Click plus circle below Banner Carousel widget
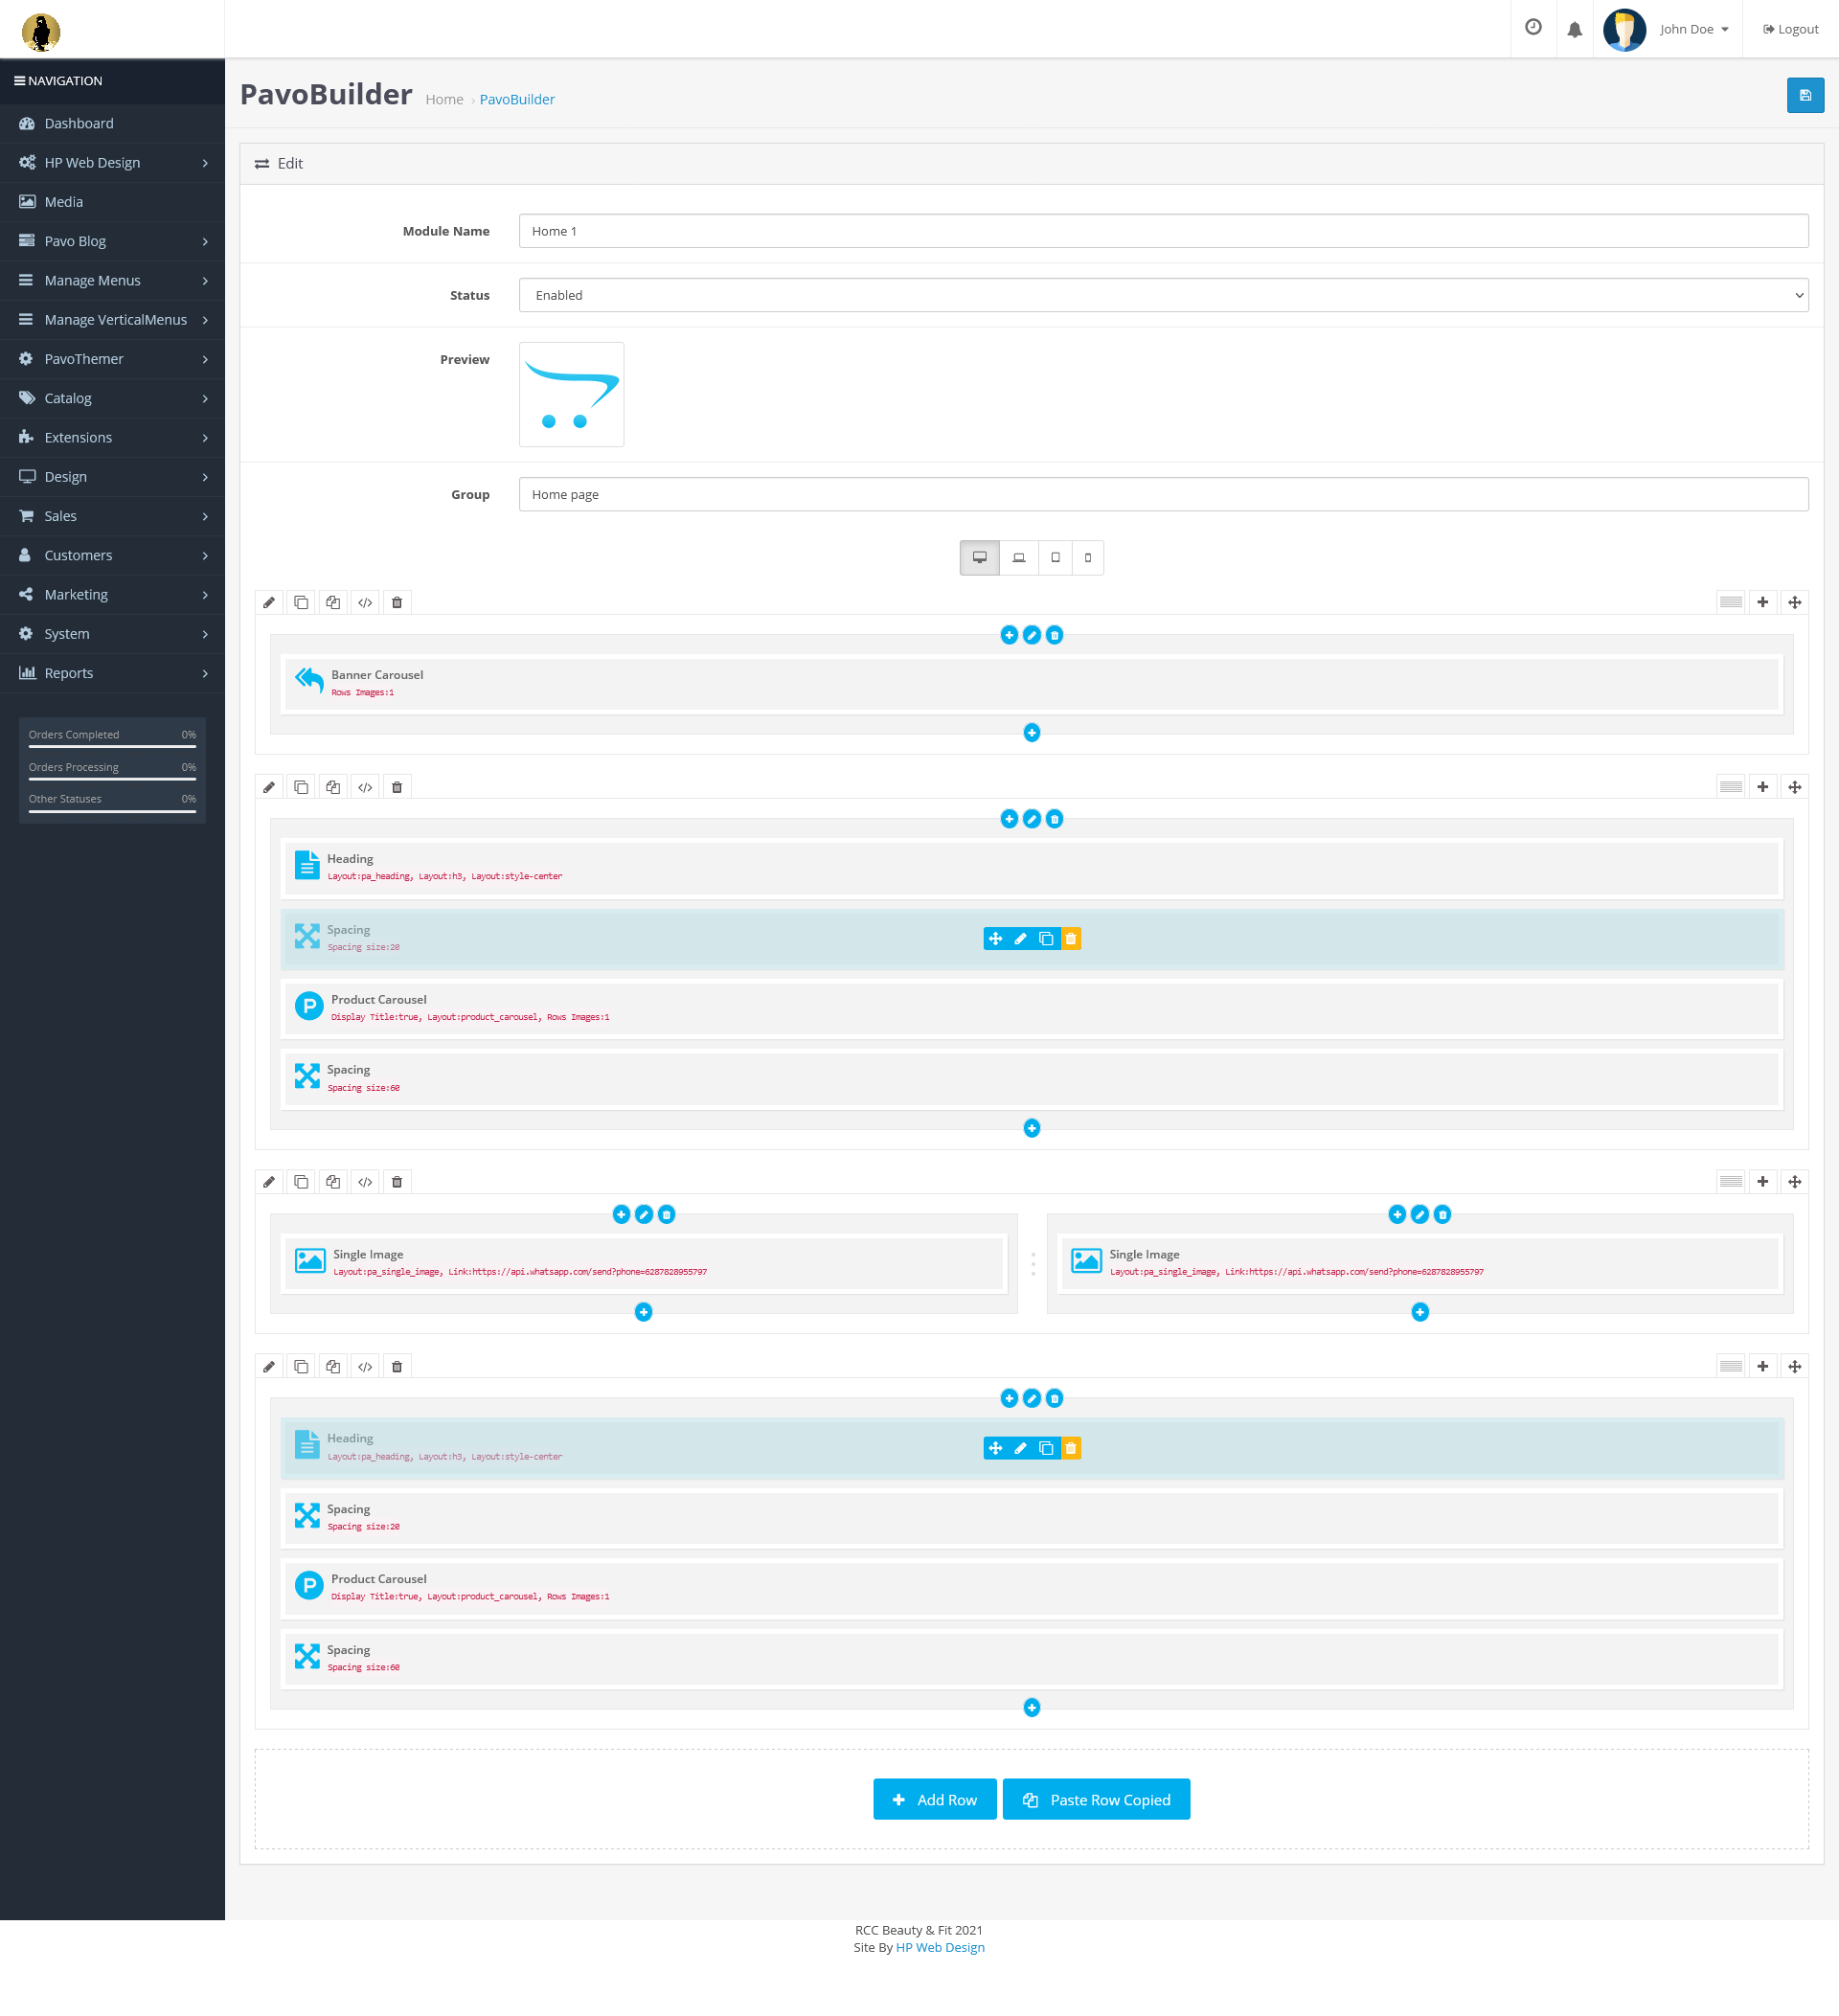This screenshot has height=2016, width=1839. tap(1031, 733)
